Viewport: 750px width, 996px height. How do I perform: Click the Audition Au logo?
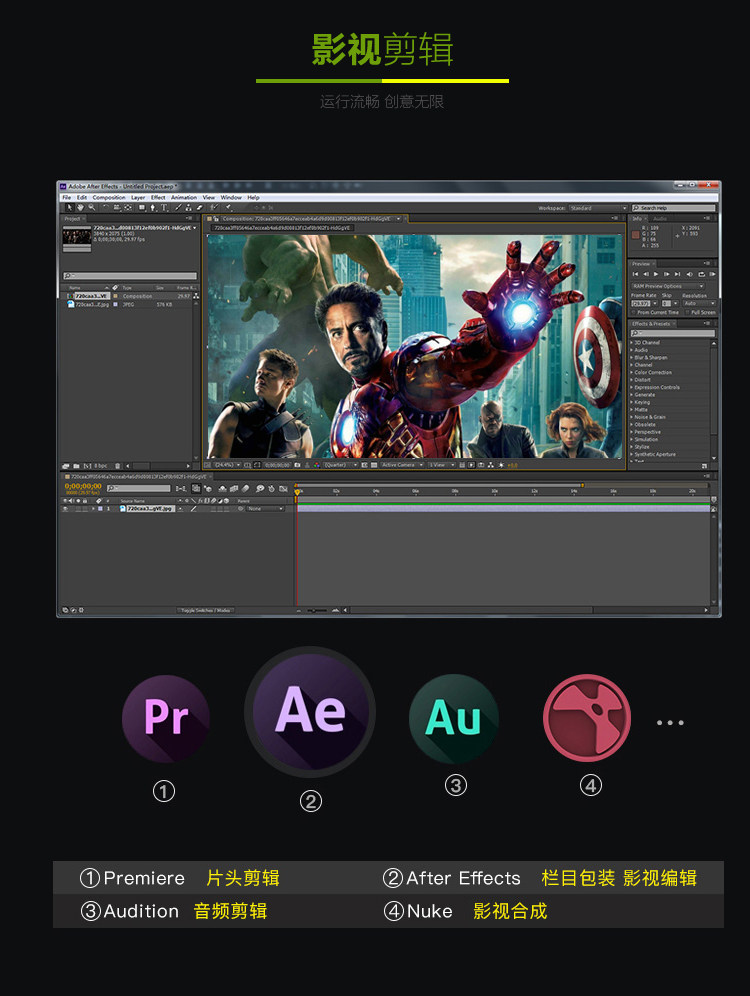[x=453, y=718]
